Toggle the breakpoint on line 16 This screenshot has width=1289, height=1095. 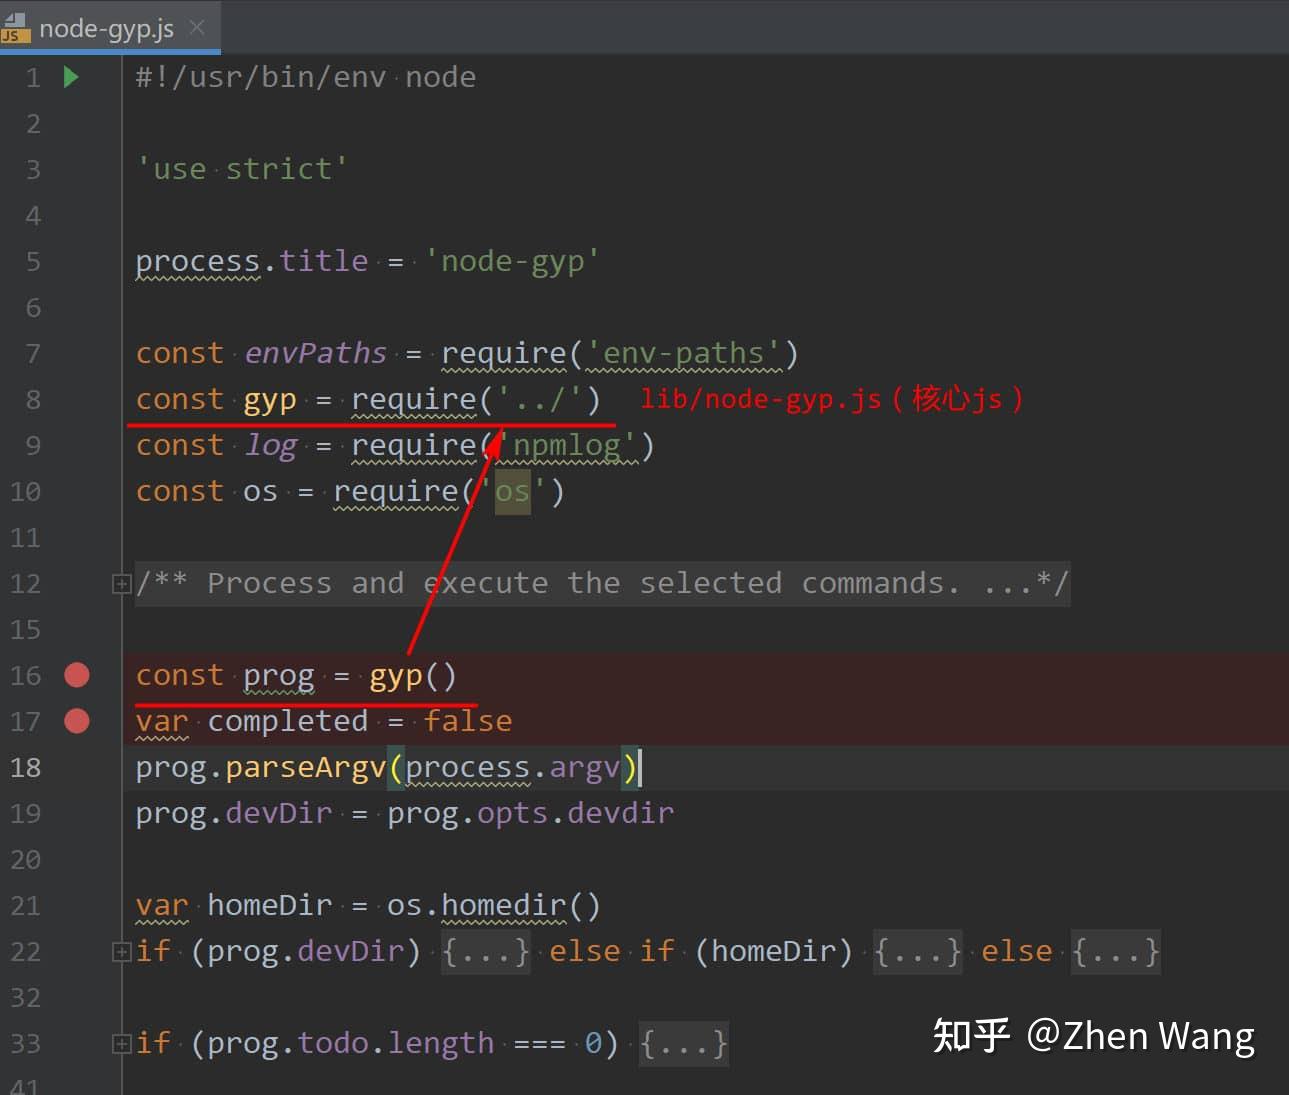[x=77, y=675]
